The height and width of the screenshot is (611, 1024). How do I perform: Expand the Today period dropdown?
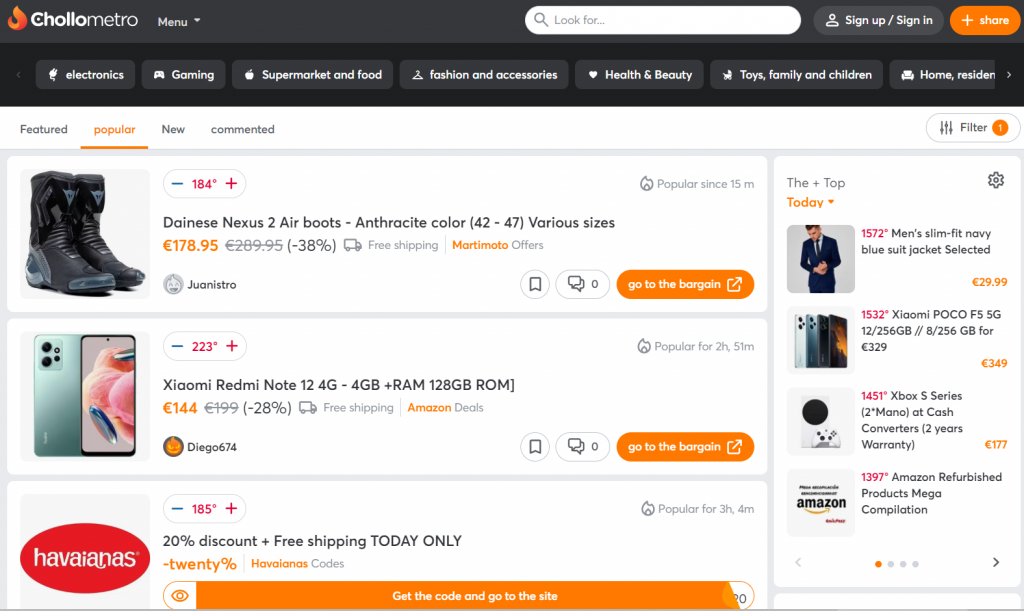(810, 202)
